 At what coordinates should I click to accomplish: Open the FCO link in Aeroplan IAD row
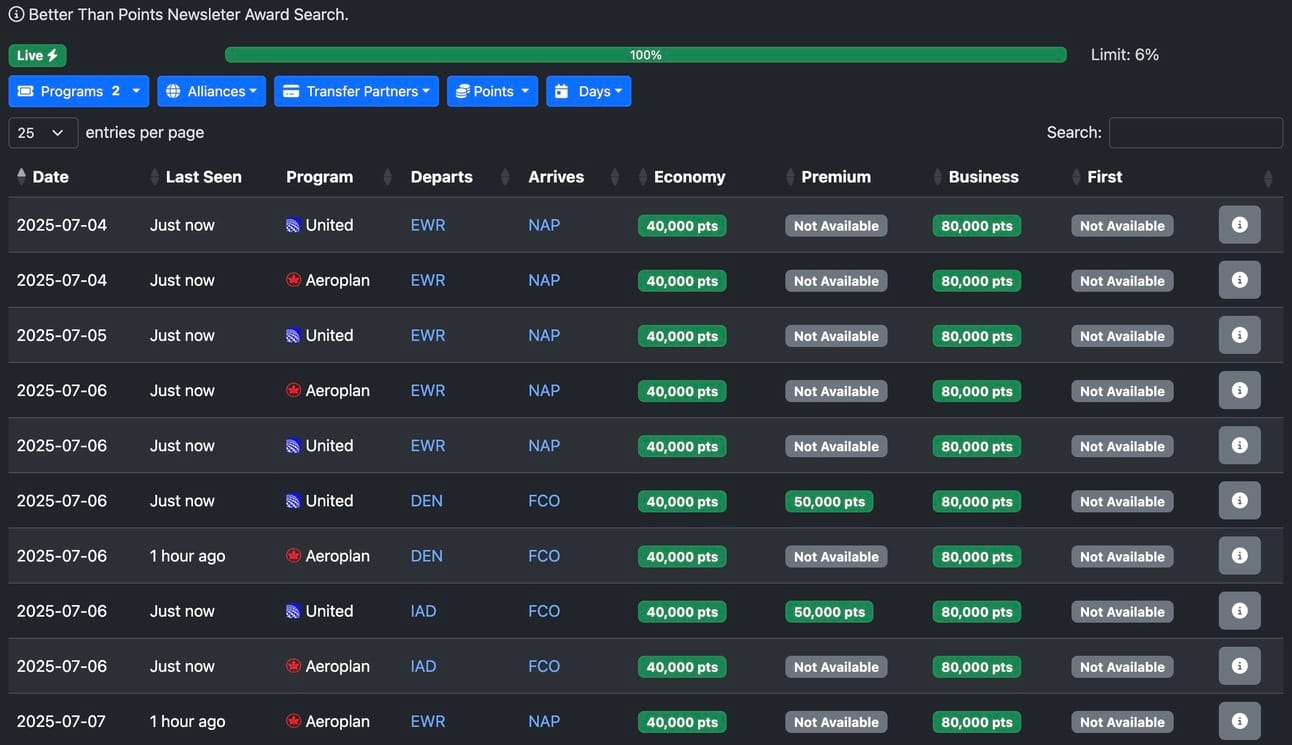544,665
